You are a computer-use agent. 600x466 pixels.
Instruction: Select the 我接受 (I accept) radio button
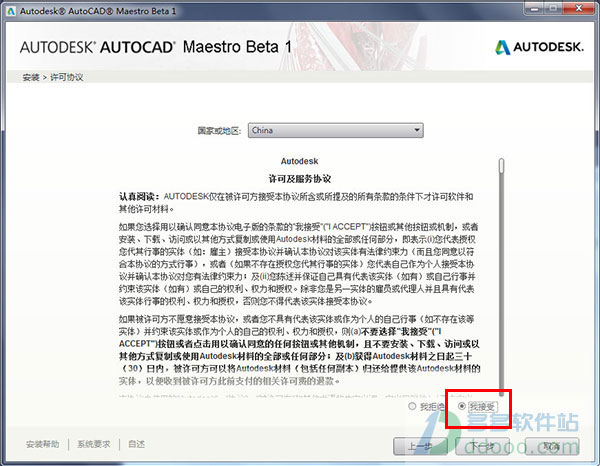point(462,406)
